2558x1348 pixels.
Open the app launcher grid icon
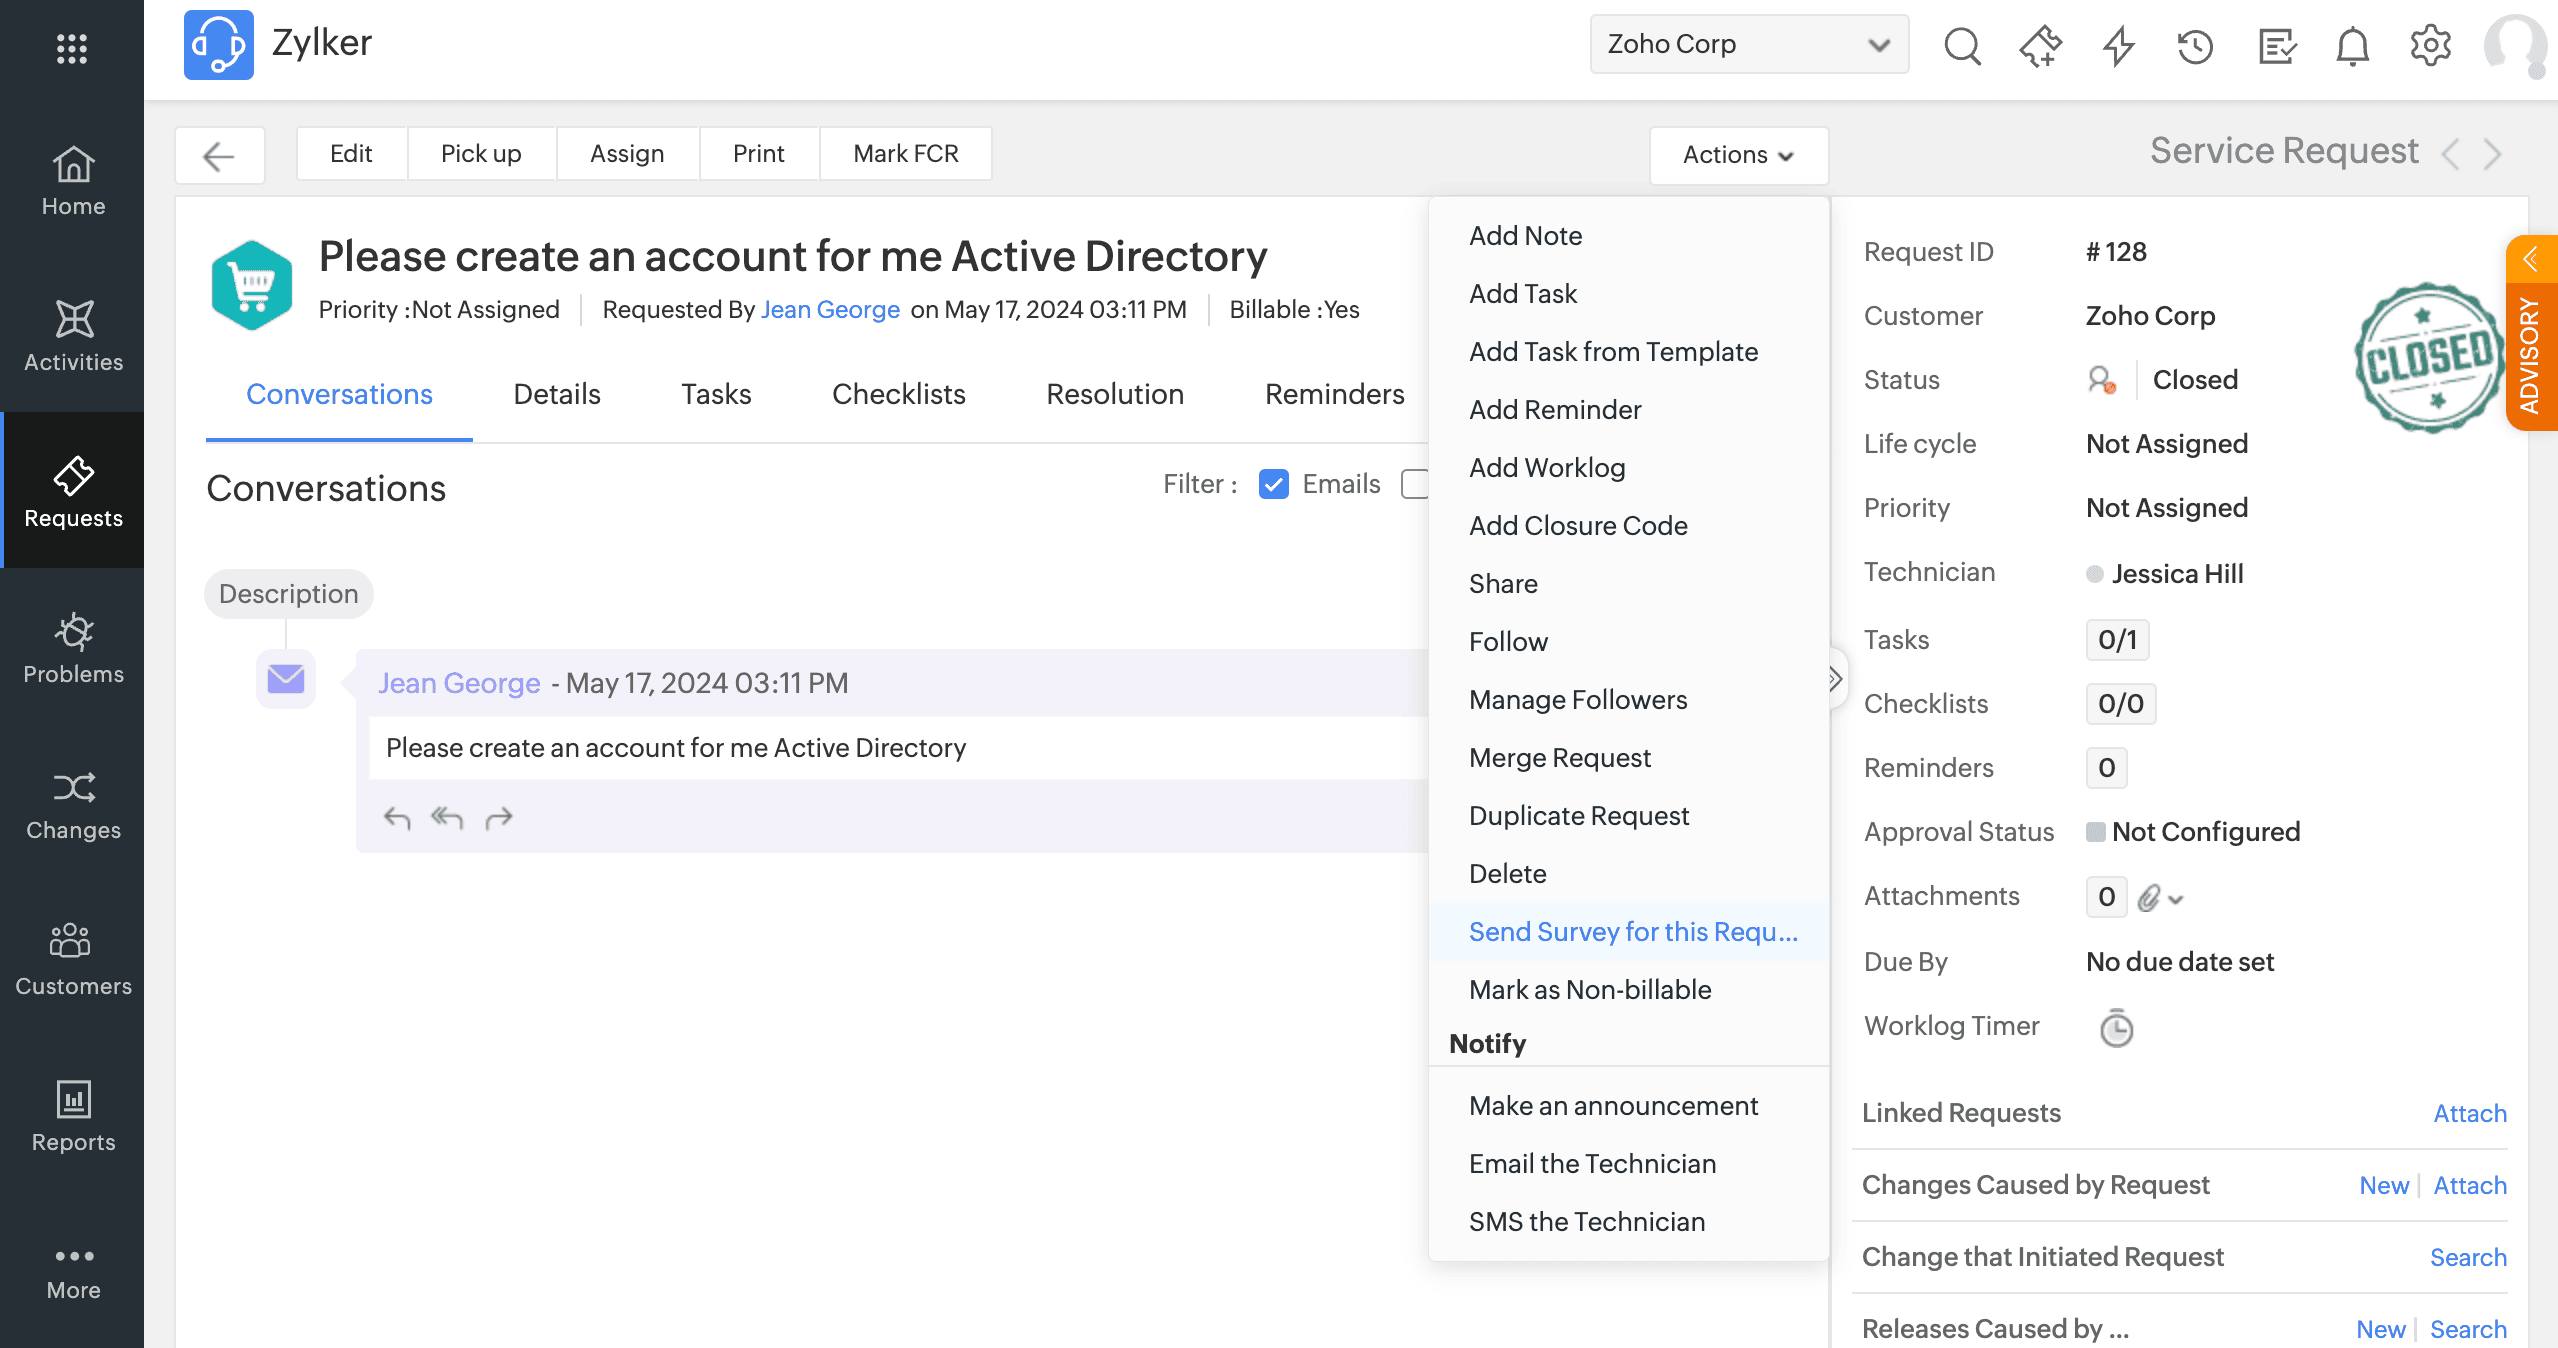click(72, 48)
